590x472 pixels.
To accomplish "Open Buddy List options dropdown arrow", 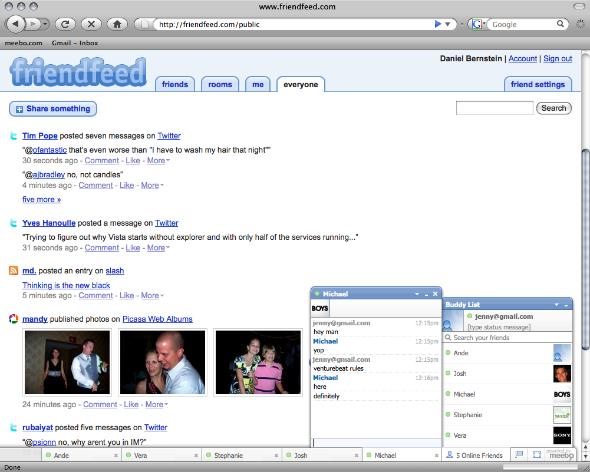I will (557, 305).
